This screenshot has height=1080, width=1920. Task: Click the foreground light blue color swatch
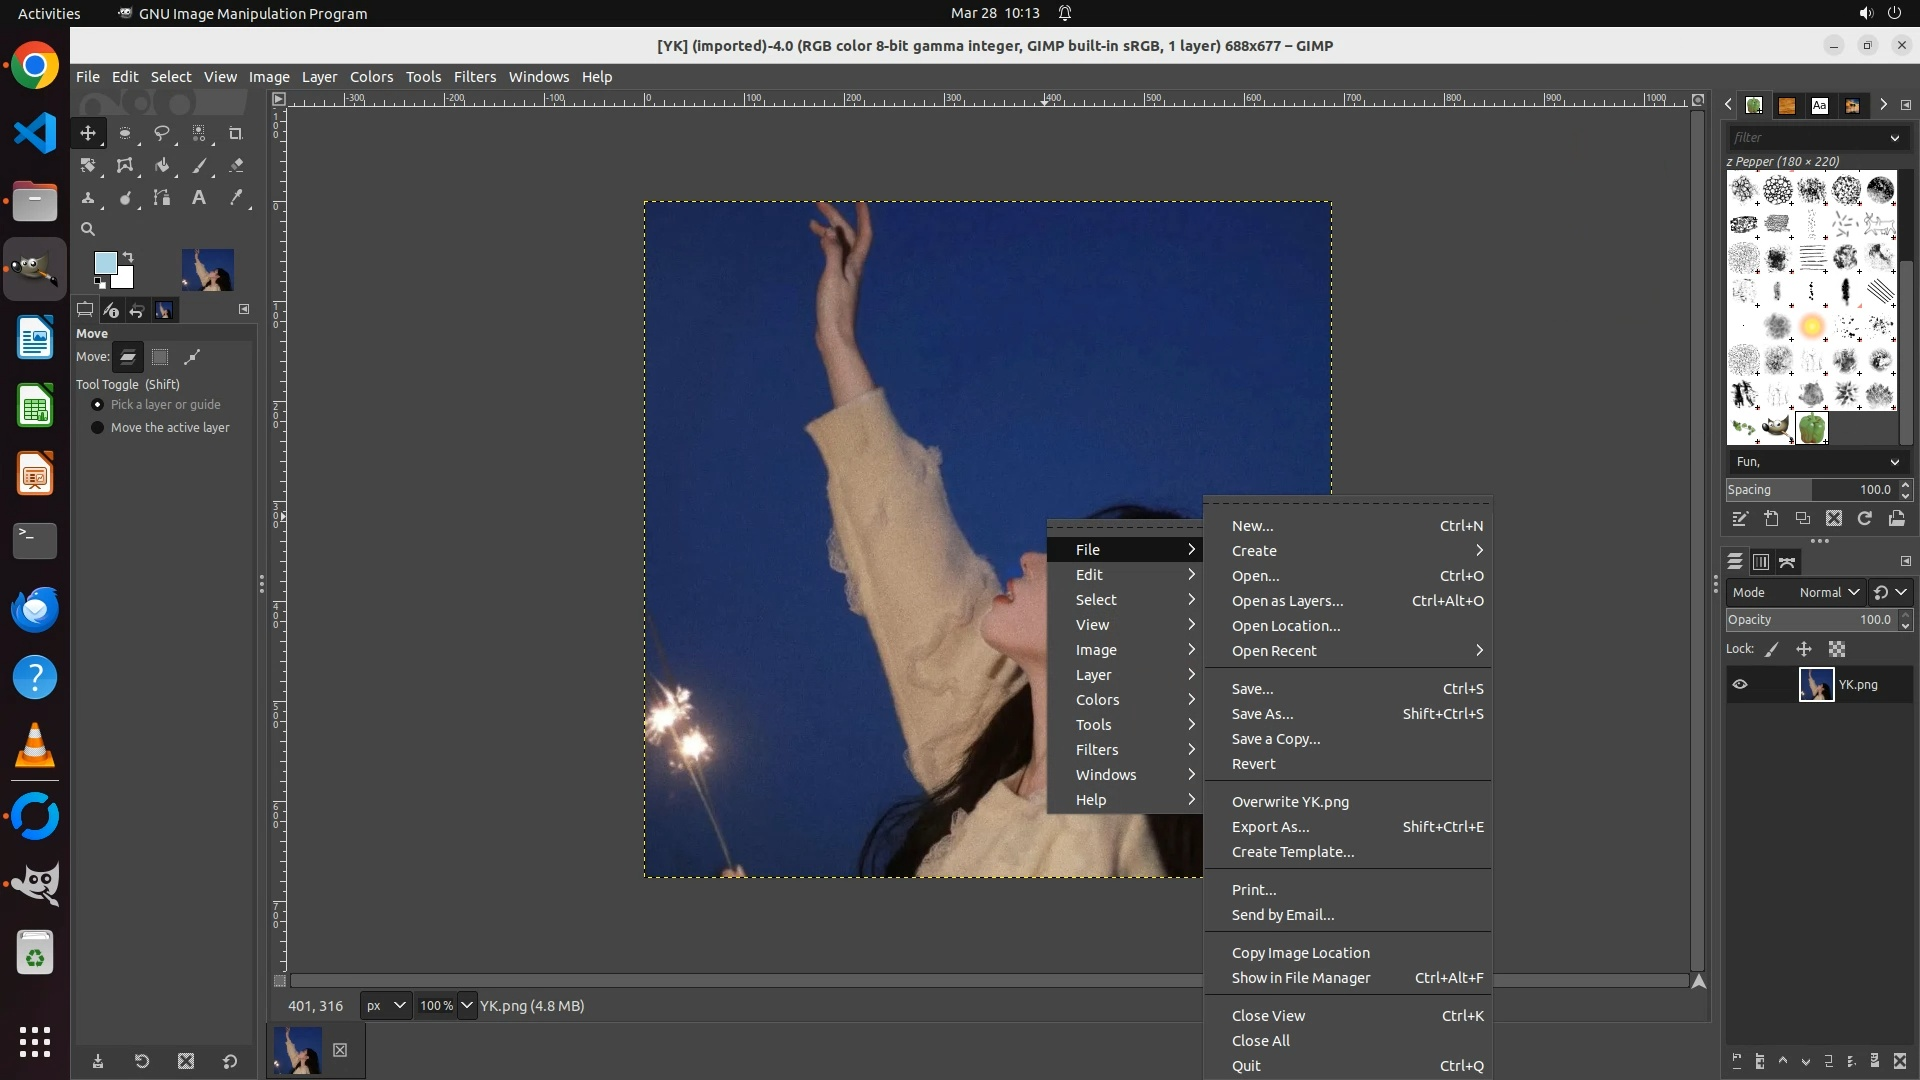[104, 263]
